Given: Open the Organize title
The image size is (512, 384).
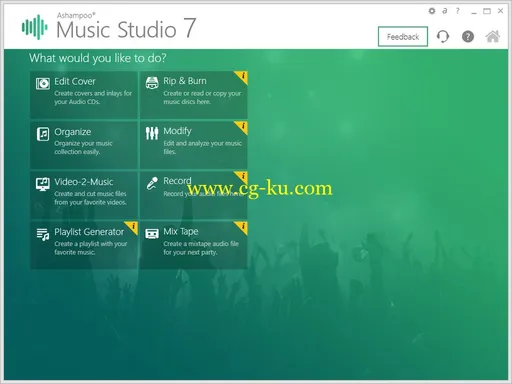Looking at the screenshot, I should click(73, 132).
